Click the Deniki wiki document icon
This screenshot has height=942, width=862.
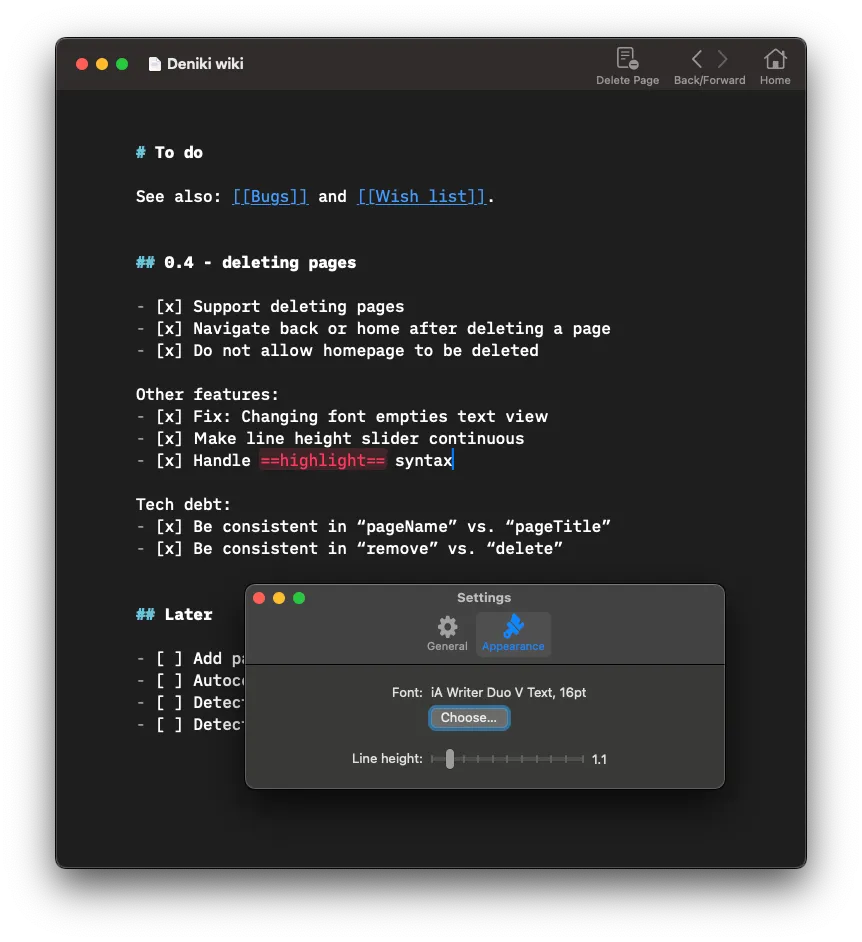pos(154,64)
